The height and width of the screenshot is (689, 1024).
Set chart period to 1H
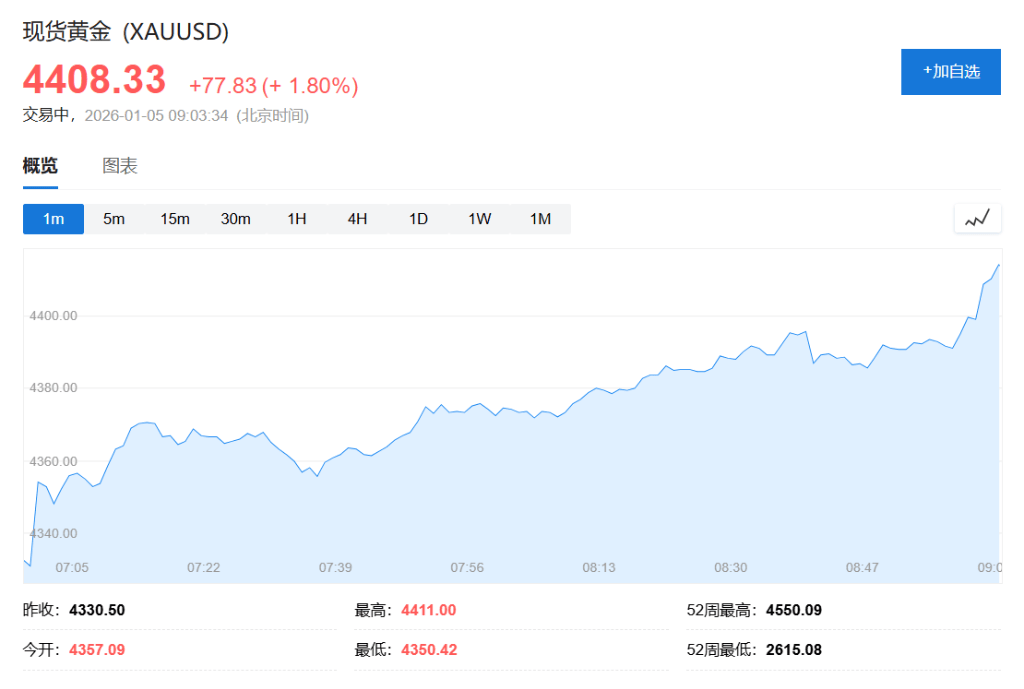tap(297, 219)
